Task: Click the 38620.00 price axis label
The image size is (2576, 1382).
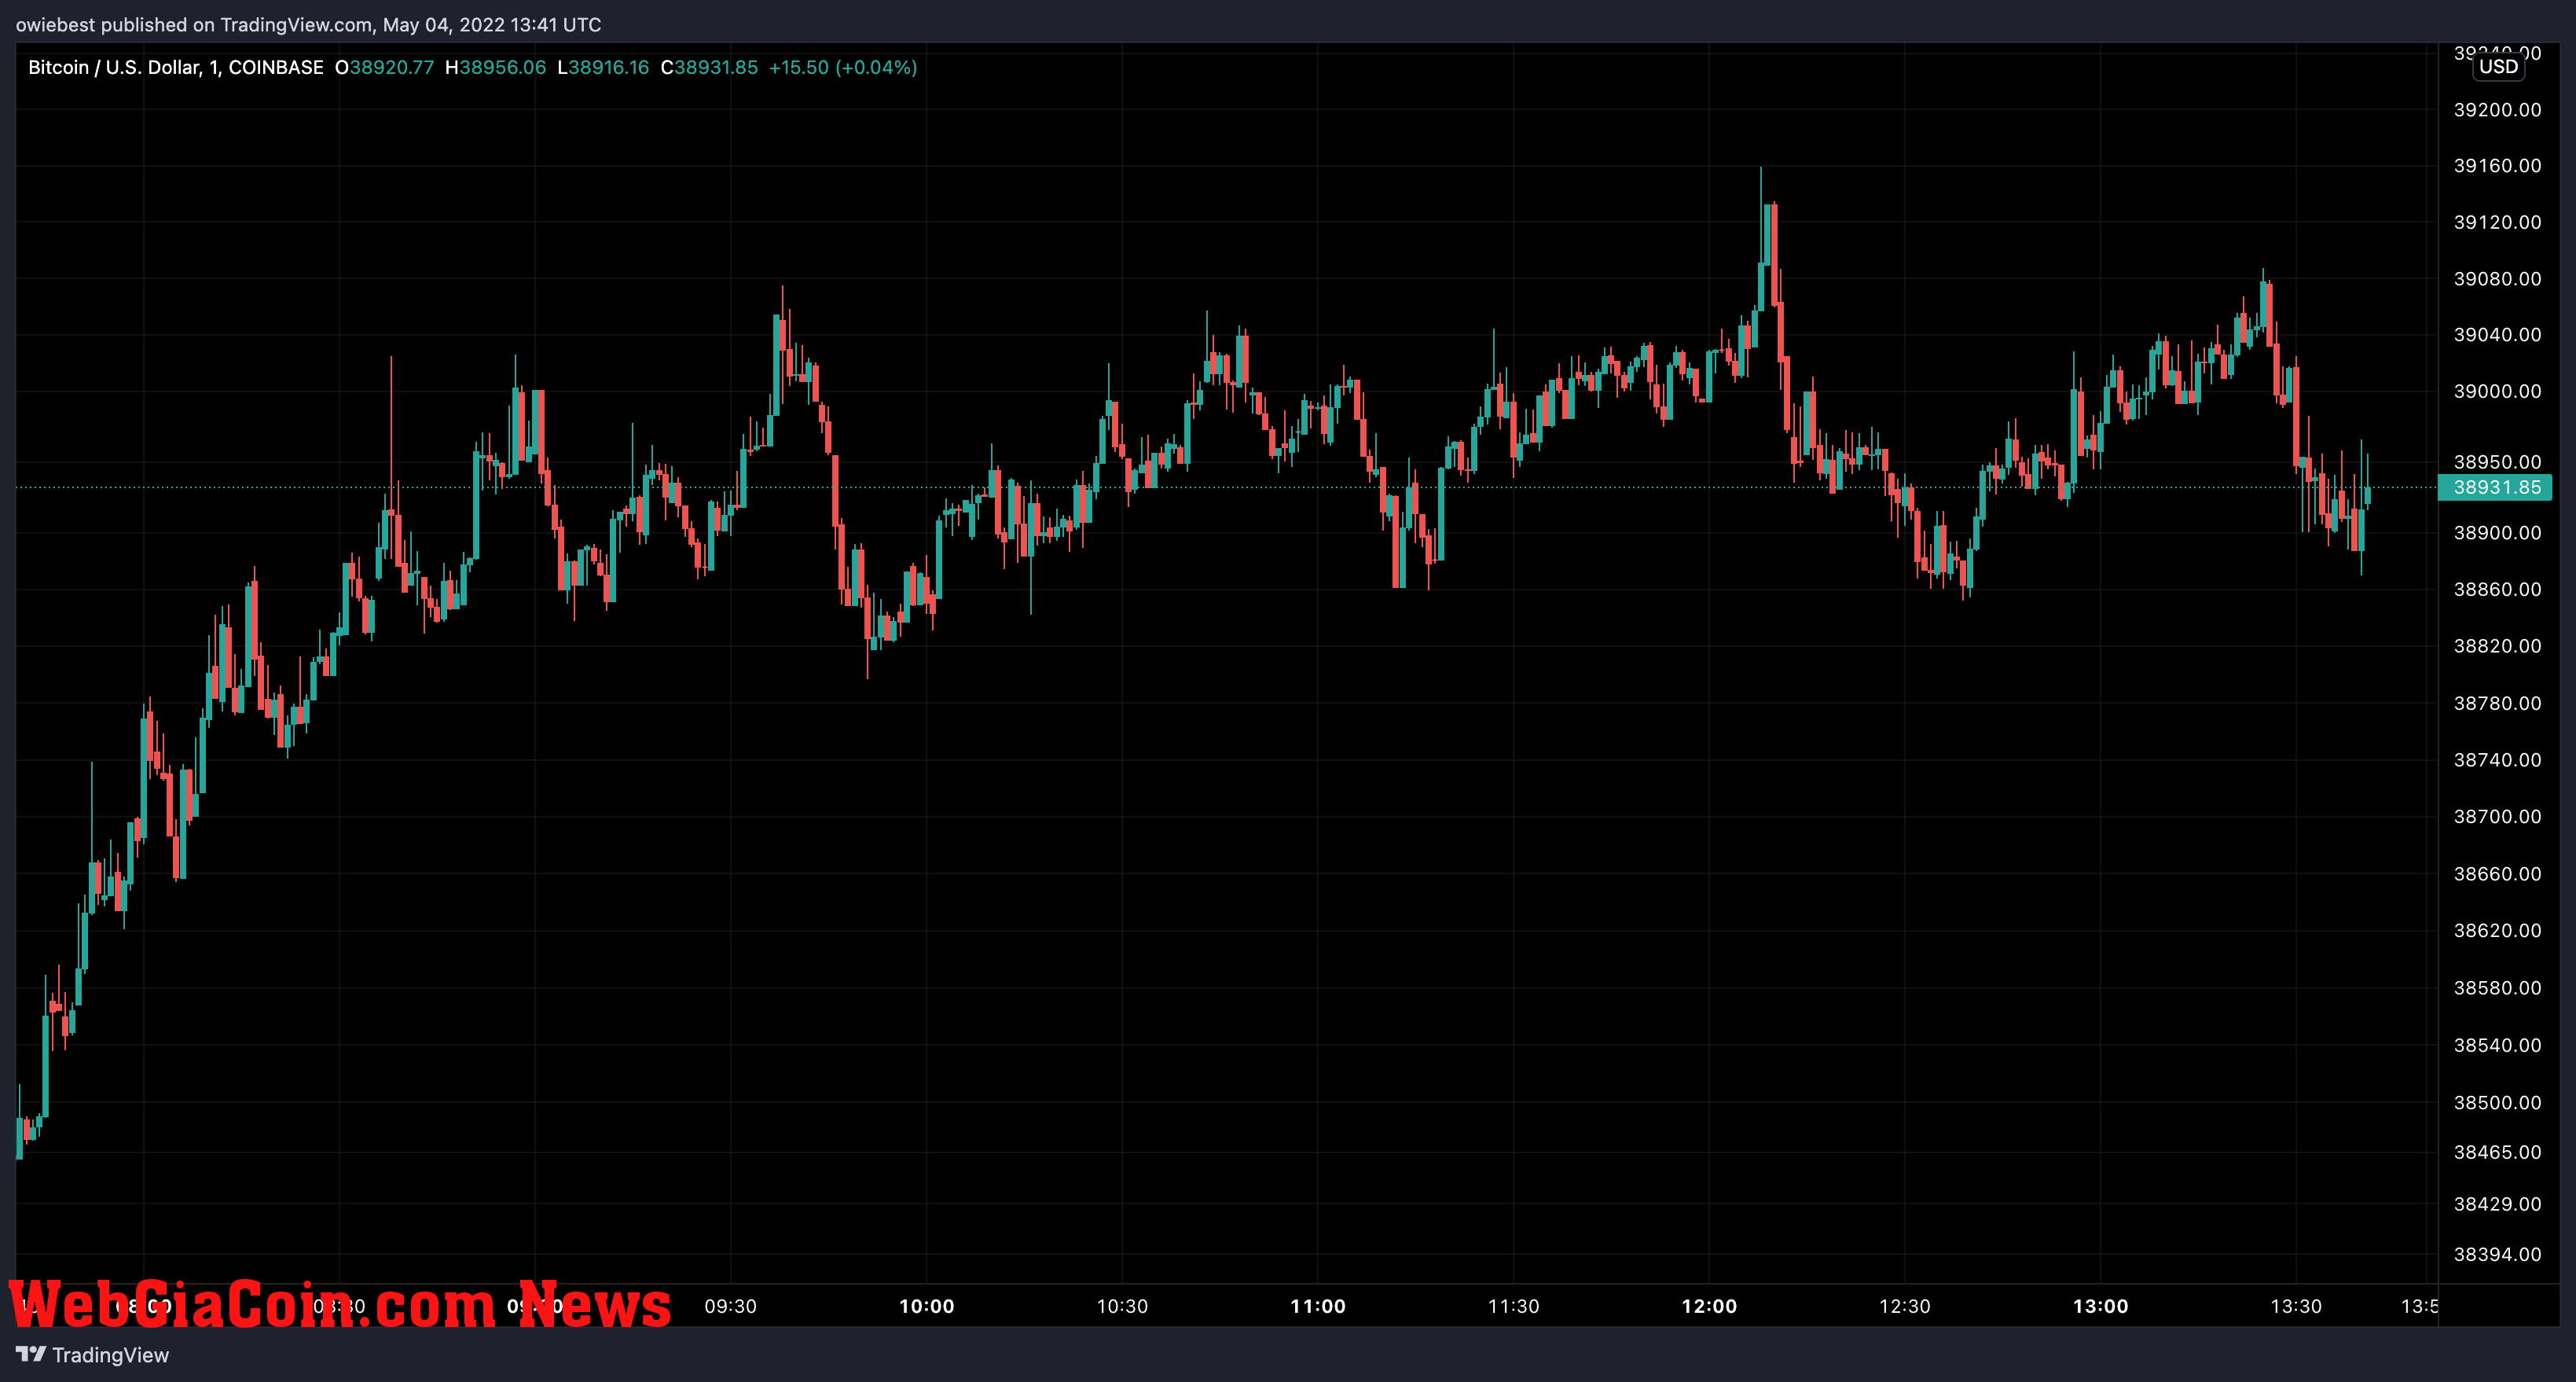Action: coord(2497,930)
